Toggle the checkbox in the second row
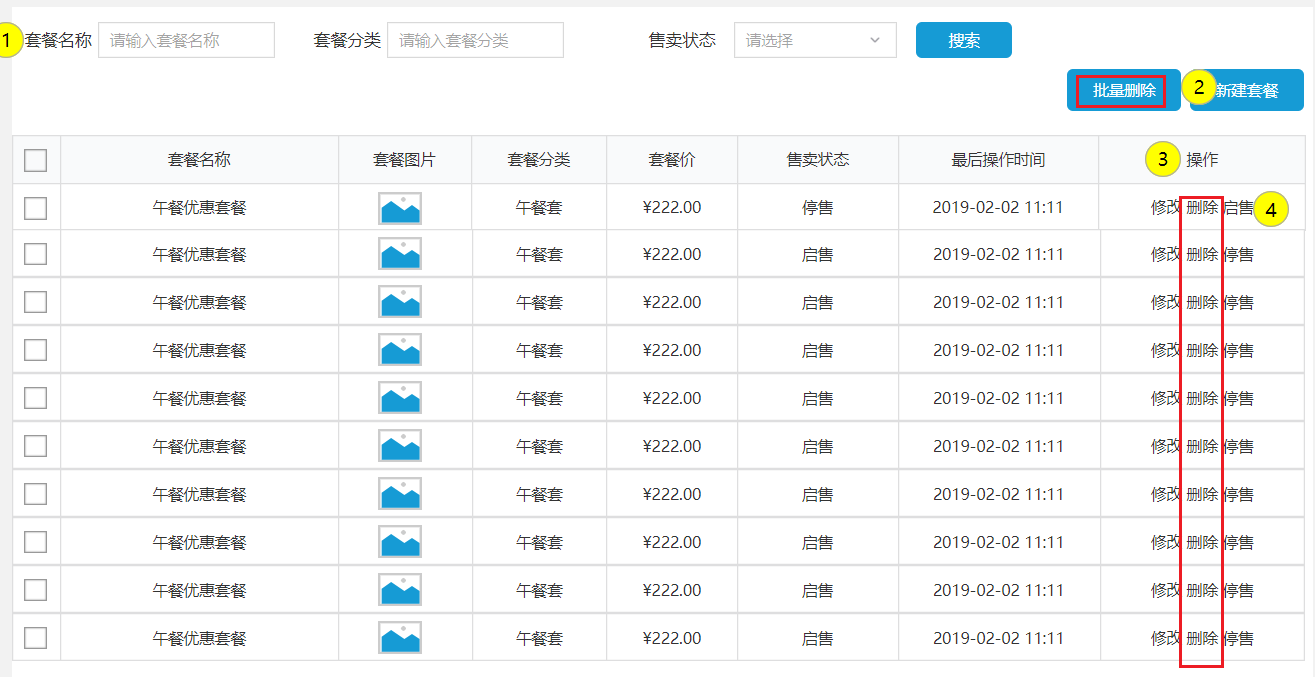 click(36, 254)
